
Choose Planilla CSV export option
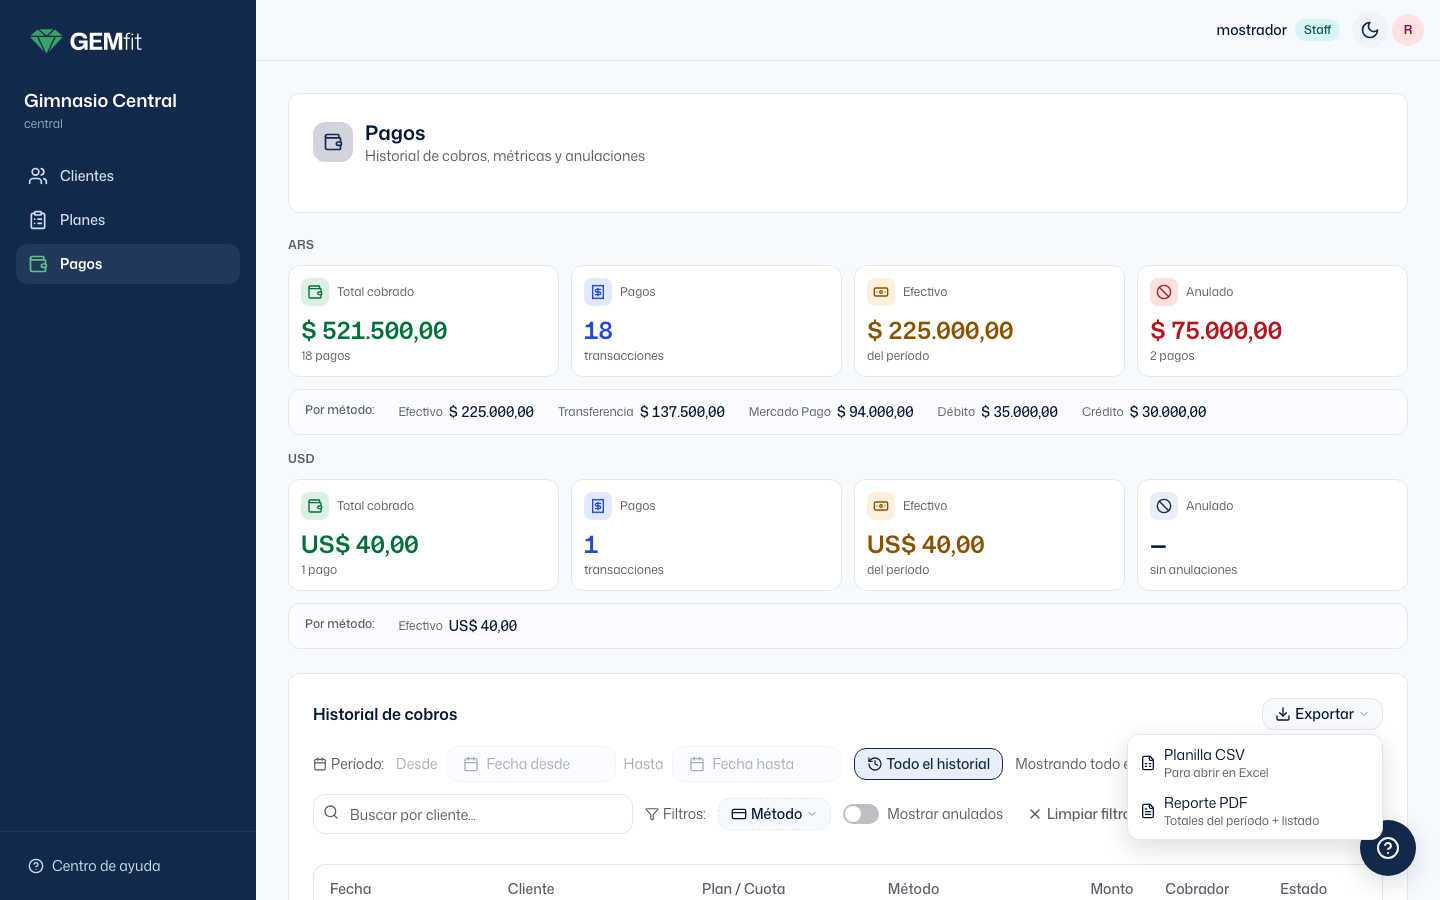[1255, 763]
